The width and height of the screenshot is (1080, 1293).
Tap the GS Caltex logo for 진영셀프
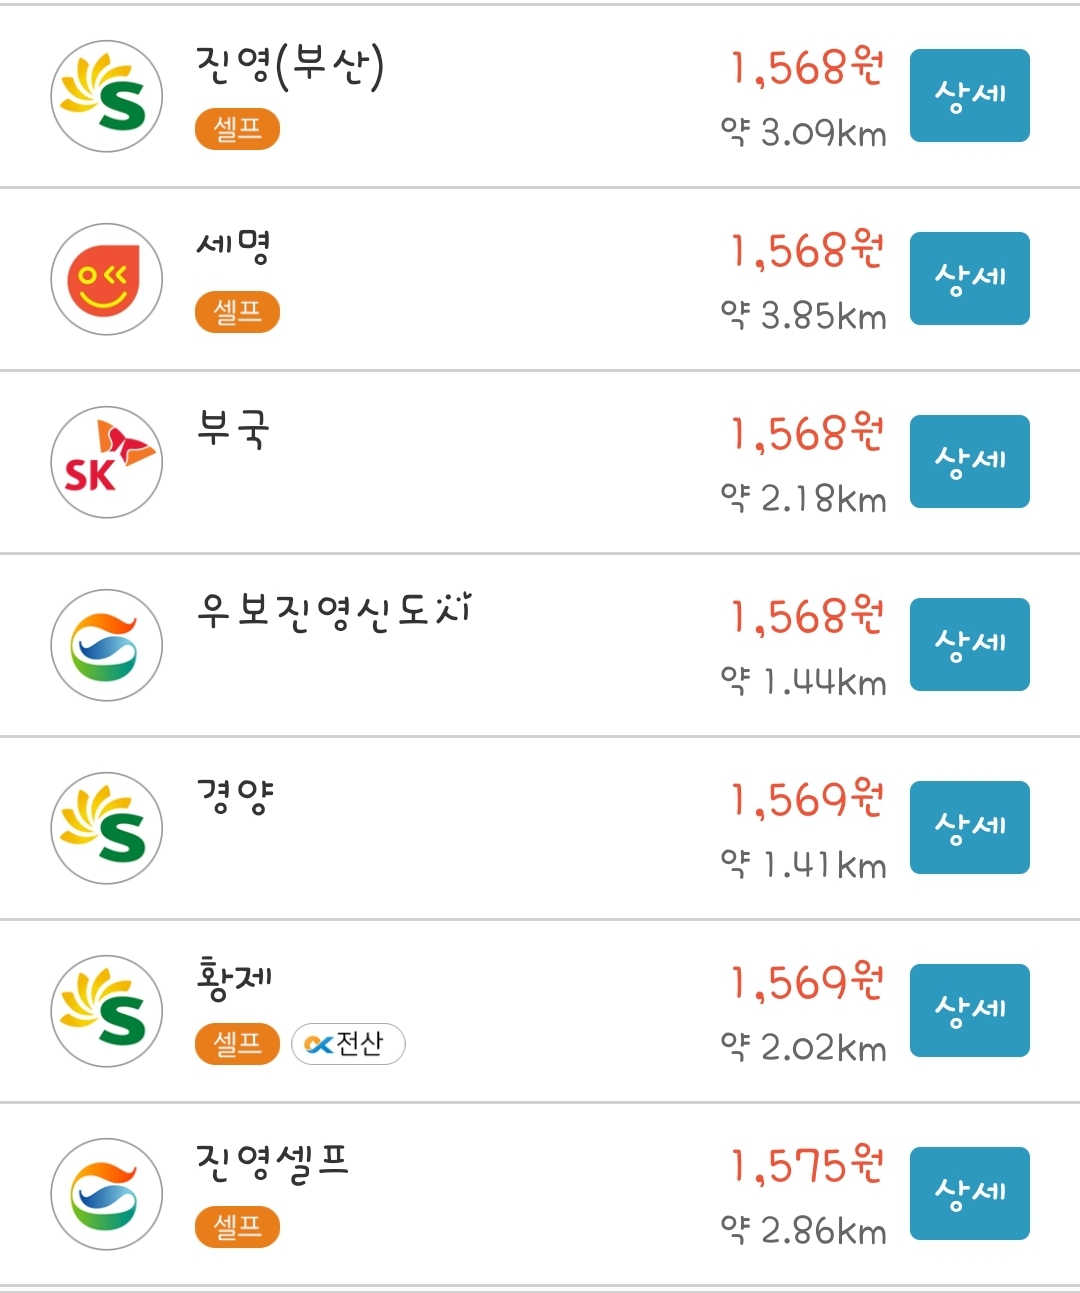click(106, 1194)
